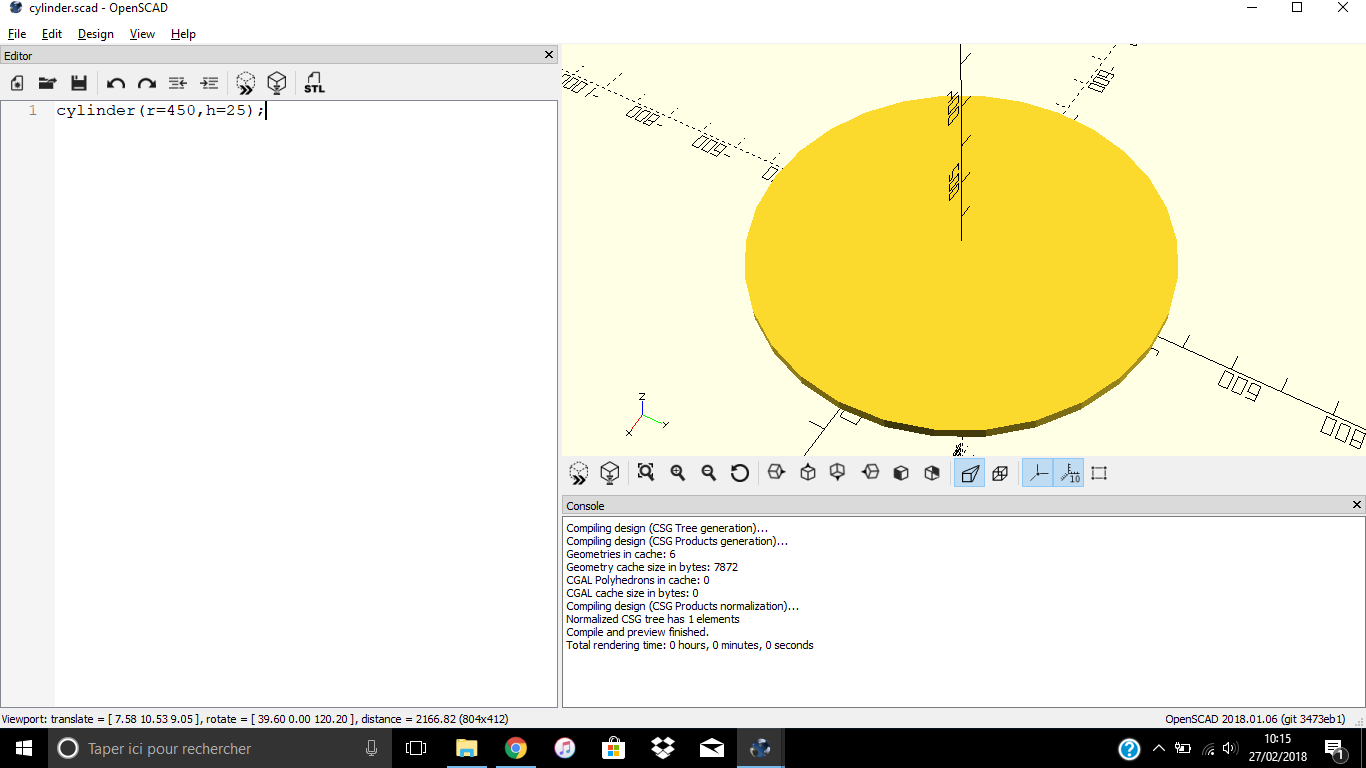Click the Save file icon in editor toolbar

pos(79,84)
